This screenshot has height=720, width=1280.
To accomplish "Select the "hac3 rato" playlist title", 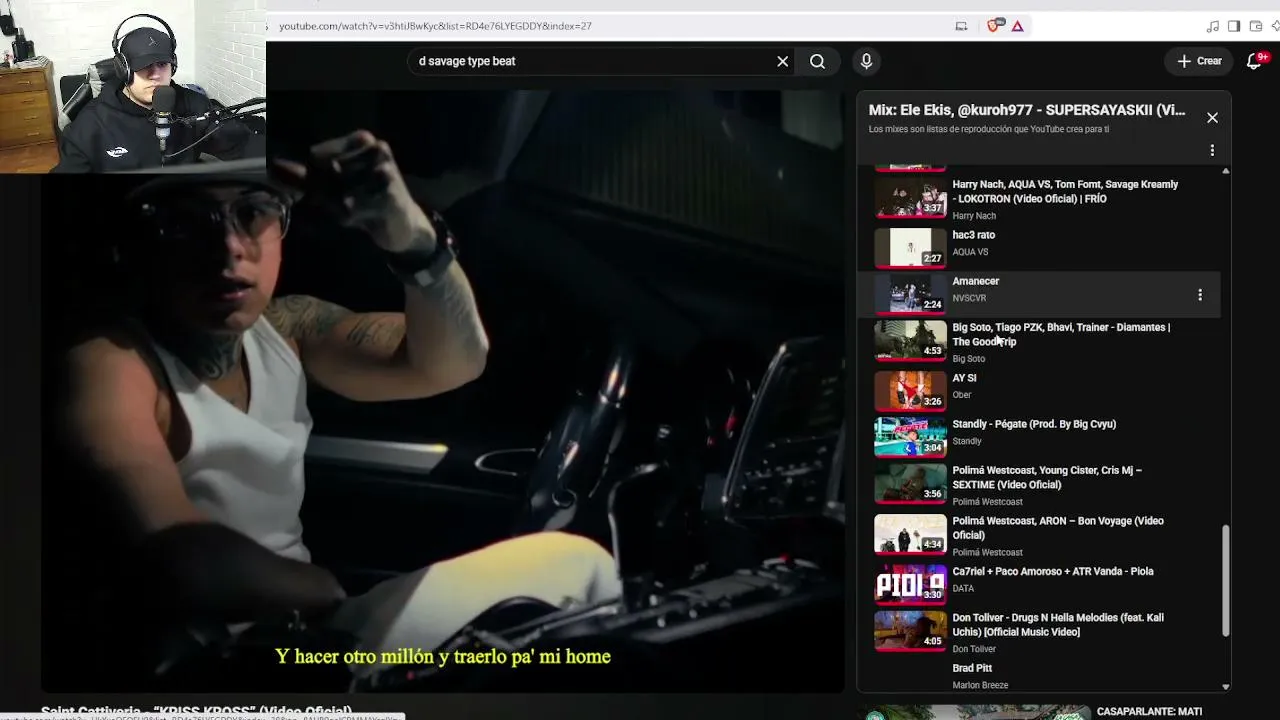I will click(x=973, y=235).
